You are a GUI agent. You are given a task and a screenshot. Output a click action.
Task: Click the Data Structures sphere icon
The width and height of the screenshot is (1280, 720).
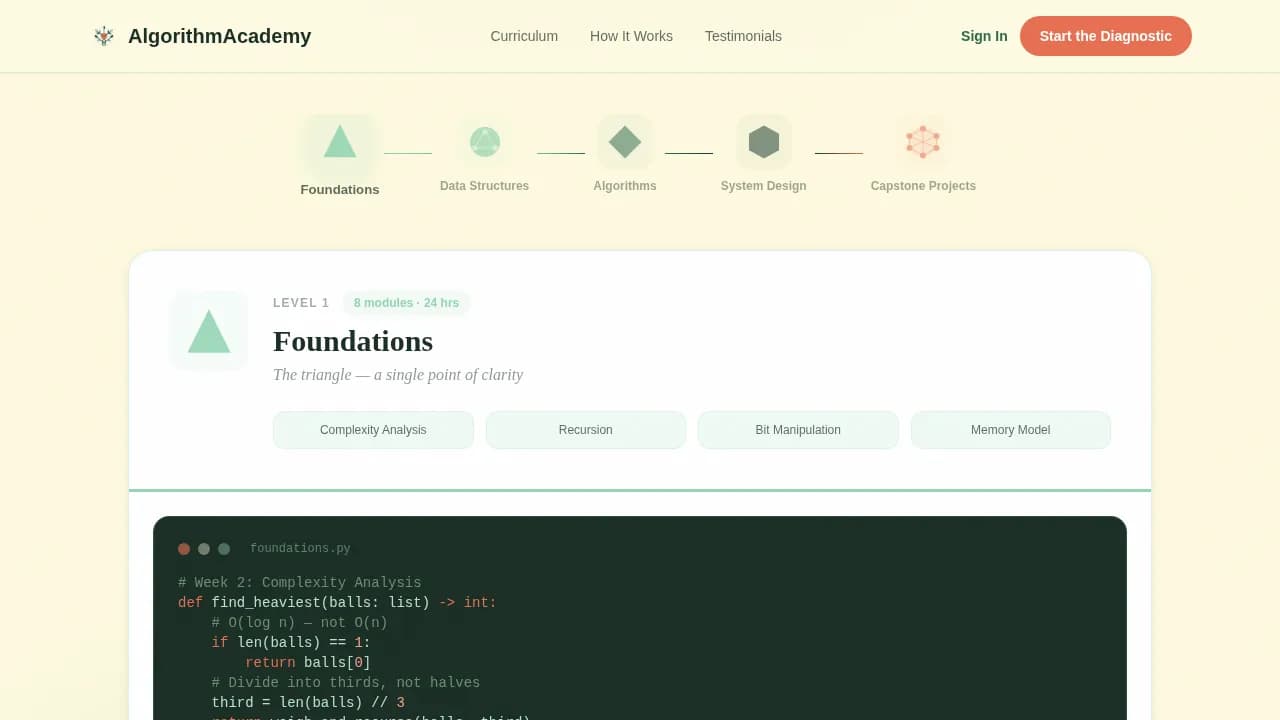pyautogui.click(x=484, y=142)
